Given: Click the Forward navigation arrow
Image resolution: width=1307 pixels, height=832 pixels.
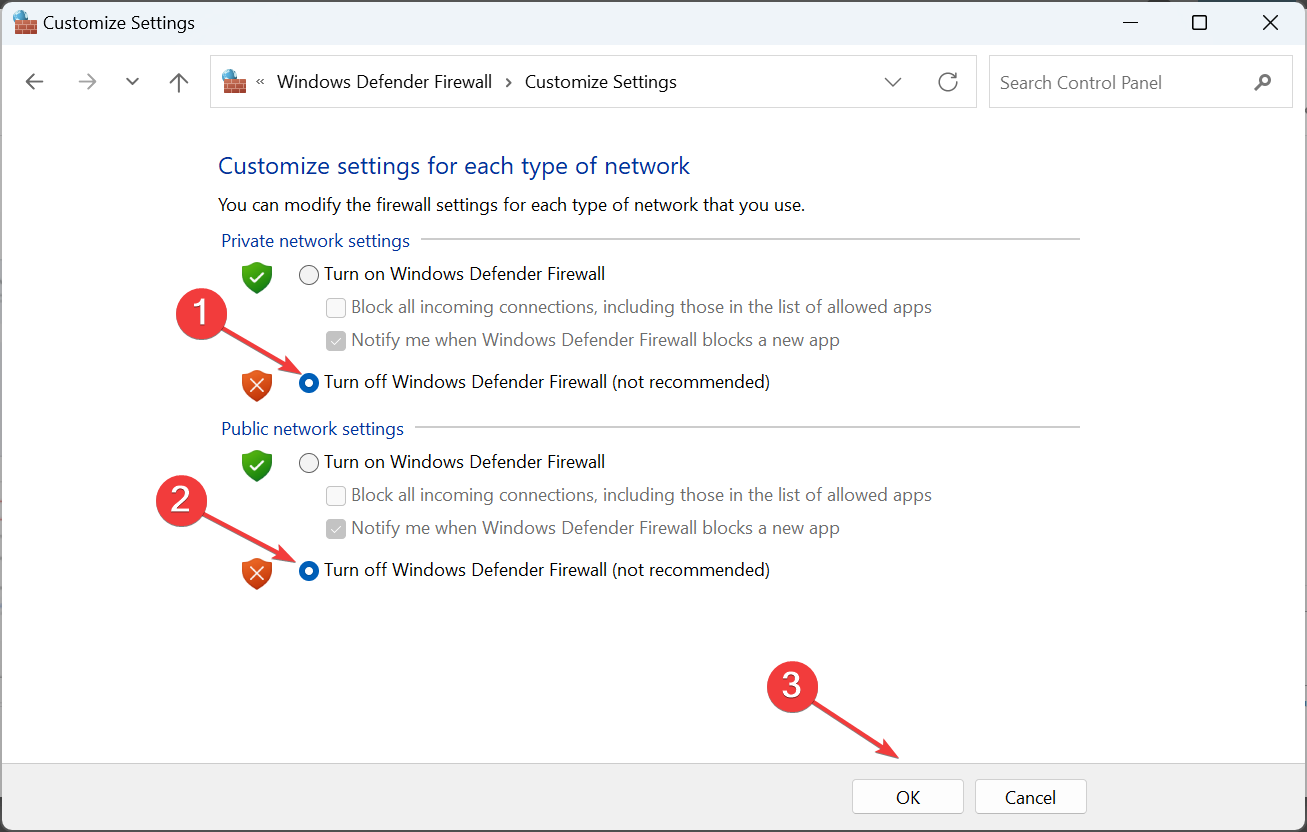Looking at the screenshot, I should [x=87, y=82].
